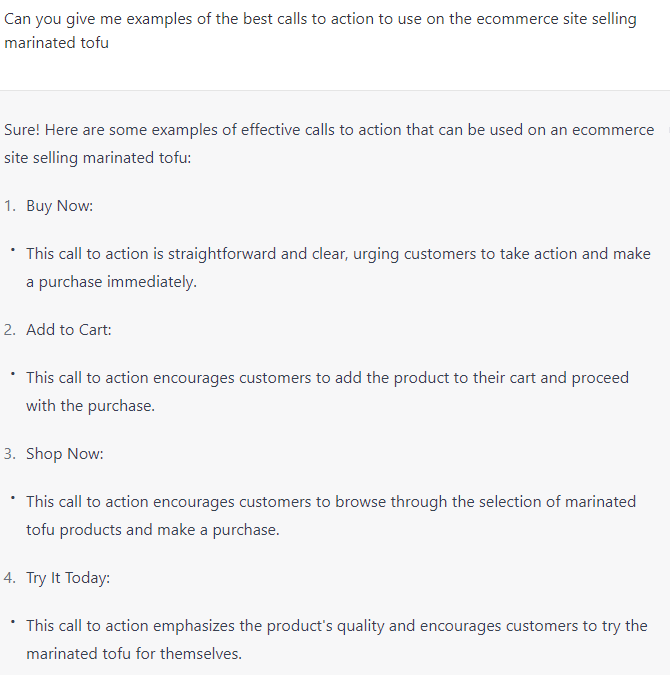Click the bullet dot before Add to Cart description
This screenshot has width=670, height=675.
[13, 374]
